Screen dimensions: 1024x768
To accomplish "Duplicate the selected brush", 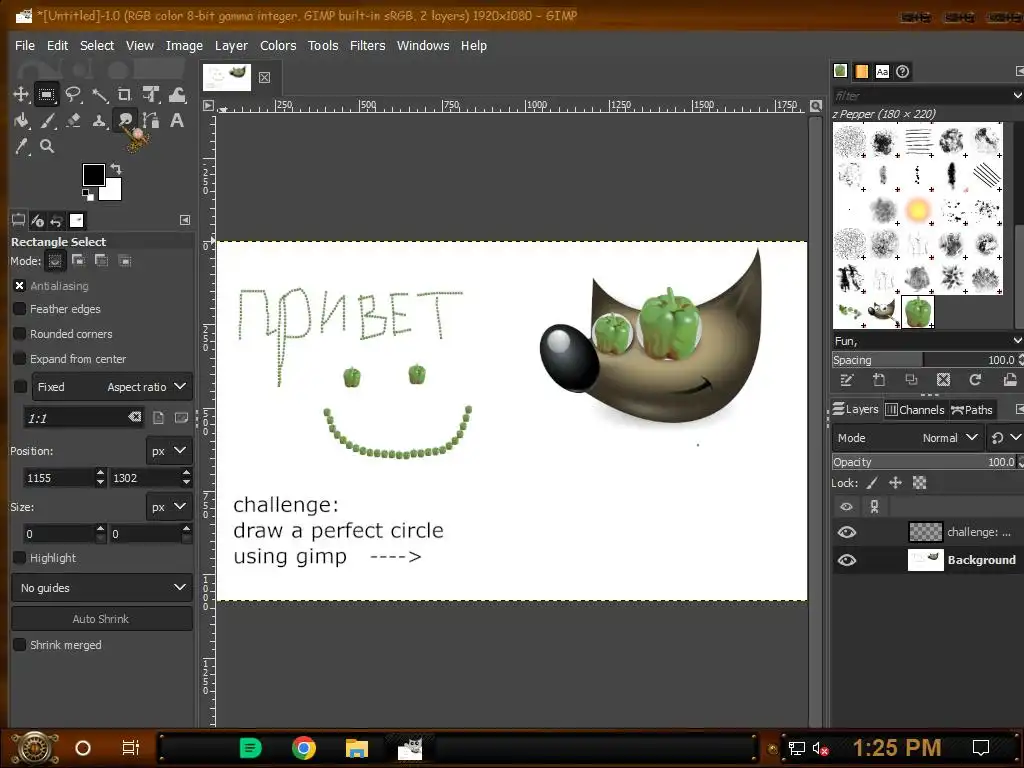I will (911, 380).
